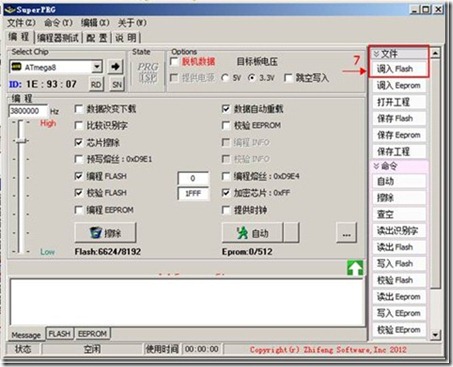Click 读出识别字 in the sidebar
Screen dimensions: 453x367
click(399, 231)
